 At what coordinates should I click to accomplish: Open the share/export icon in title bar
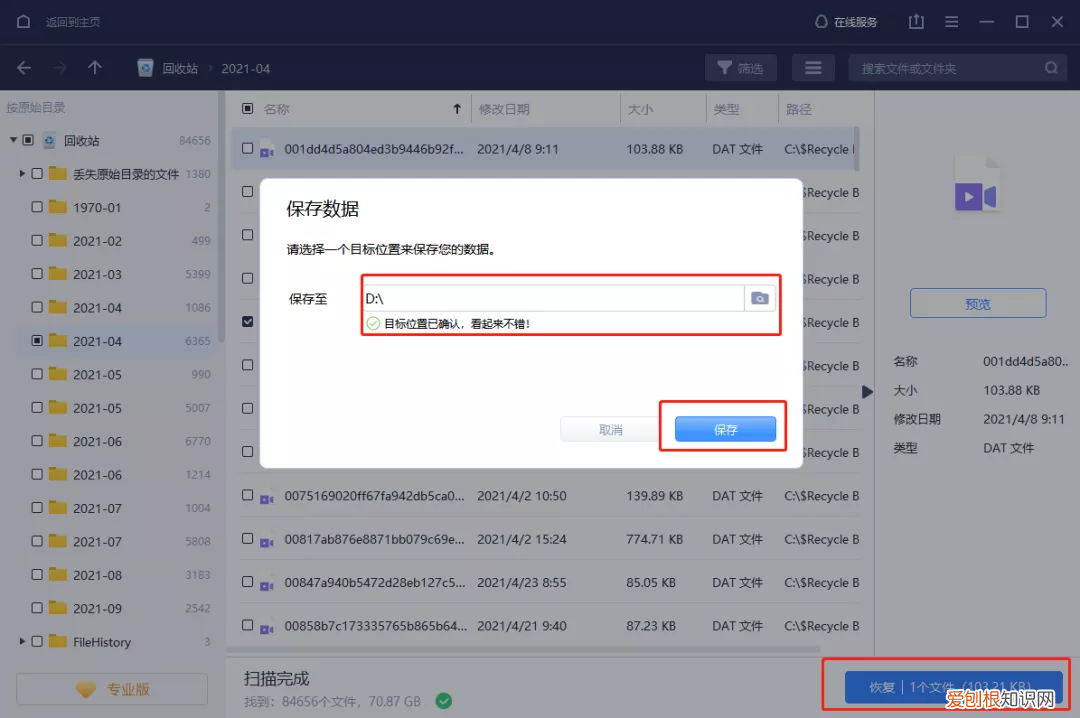click(x=915, y=20)
